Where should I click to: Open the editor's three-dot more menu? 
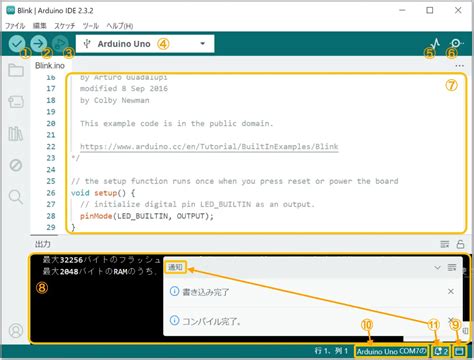[x=460, y=66]
